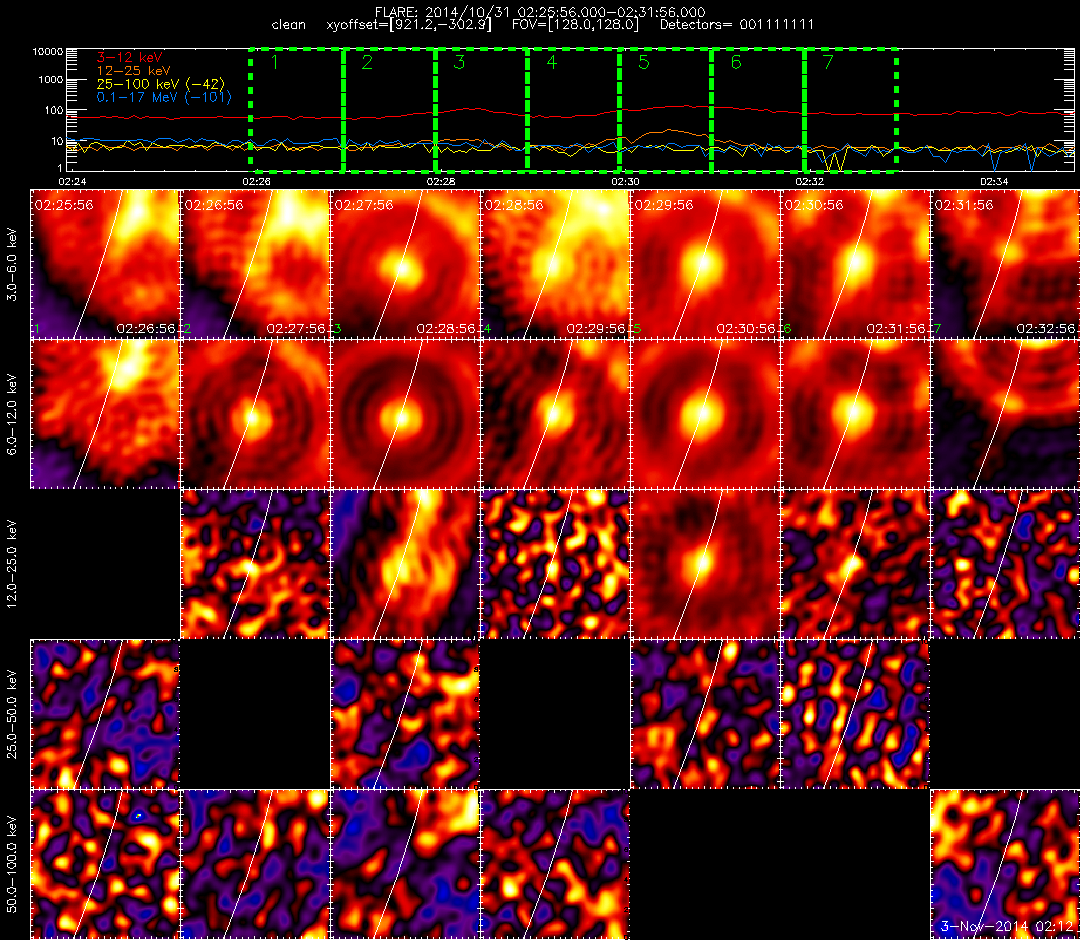
Task: Click the 'clean' algorithm label
Action: (x=289, y=25)
